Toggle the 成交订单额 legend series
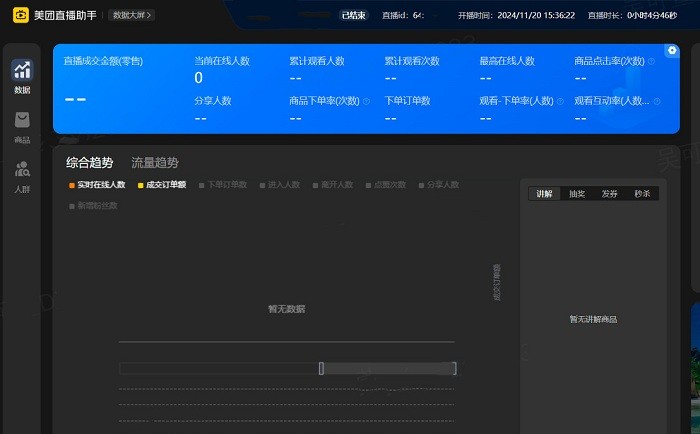The image size is (700, 434). tap(162, 185)
